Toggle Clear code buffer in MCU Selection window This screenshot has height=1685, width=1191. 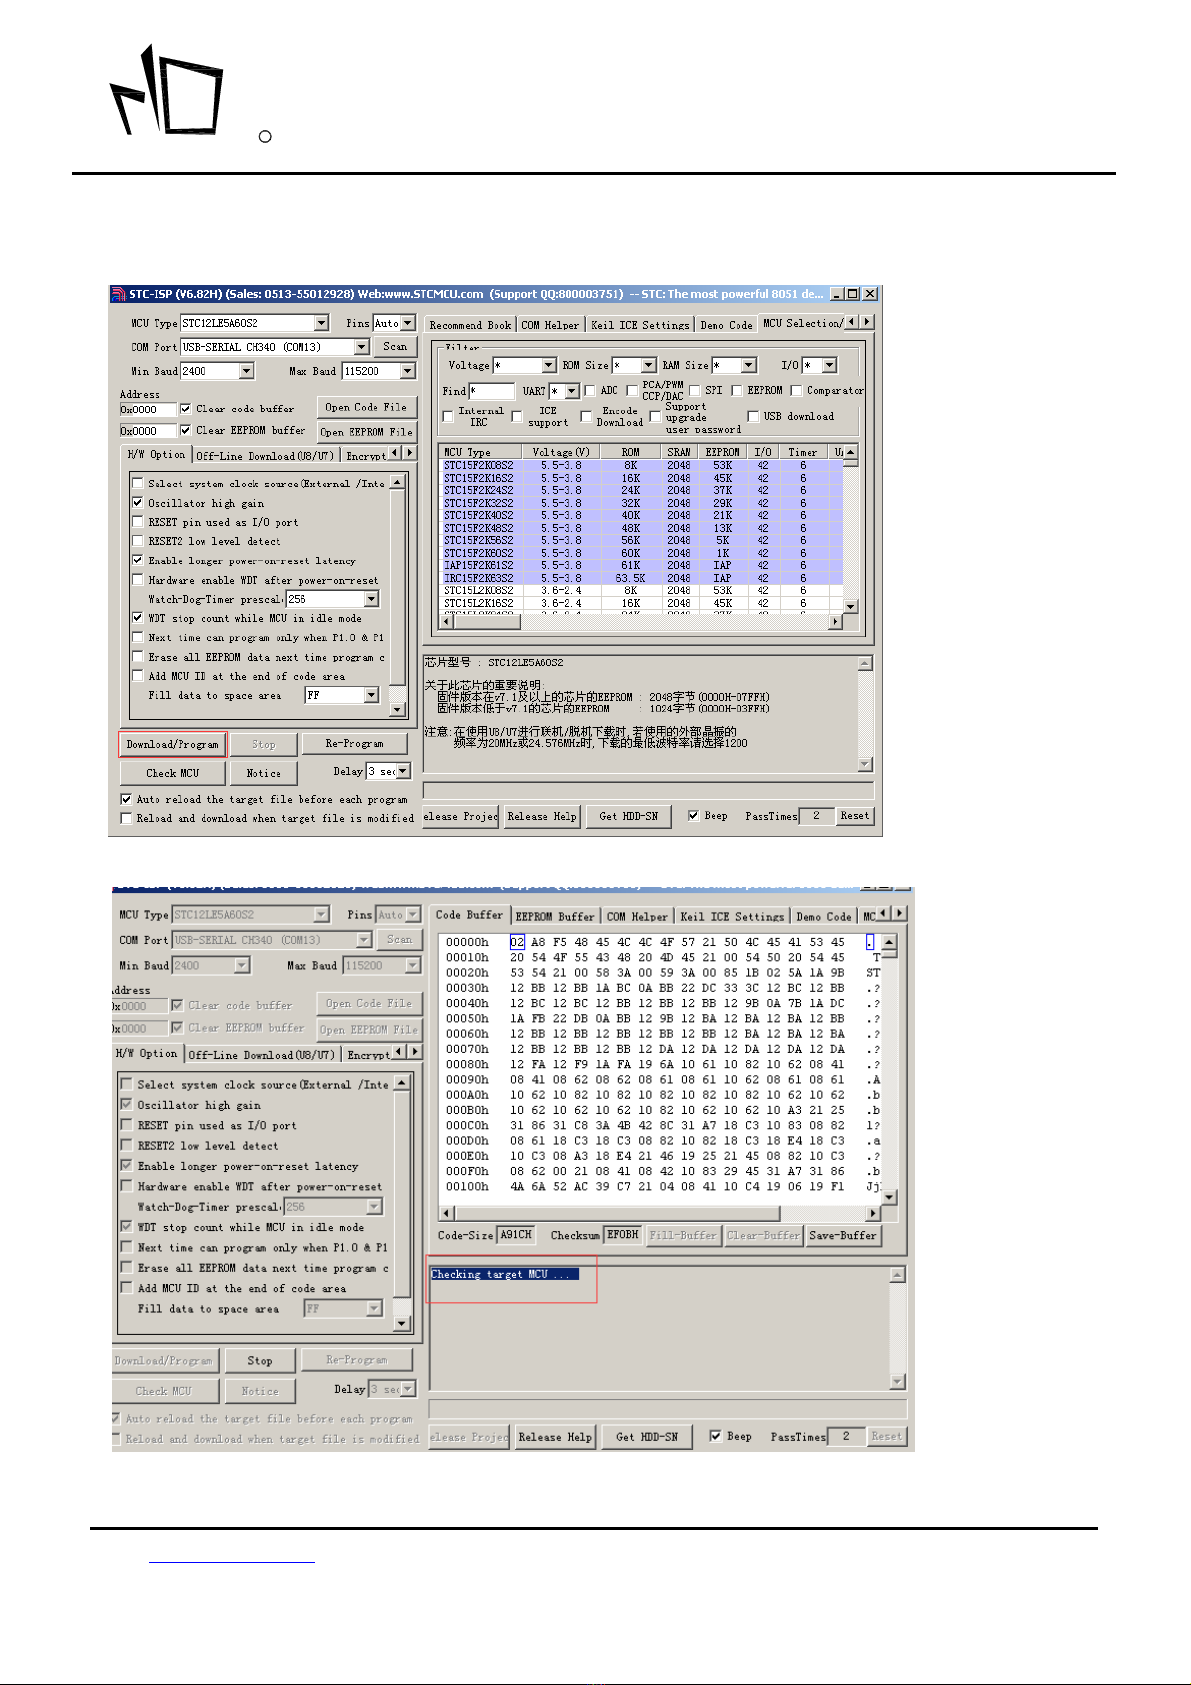point(185,409)
